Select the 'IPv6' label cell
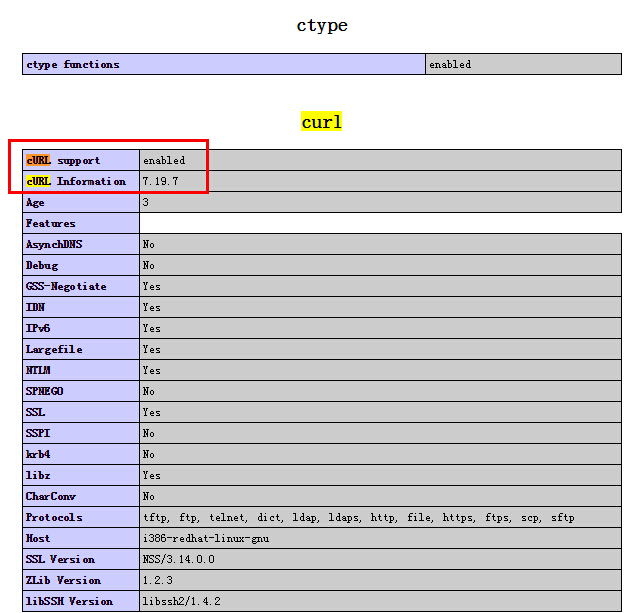The height and width of the screenshot is (613, 636). (x=81, y=328)
